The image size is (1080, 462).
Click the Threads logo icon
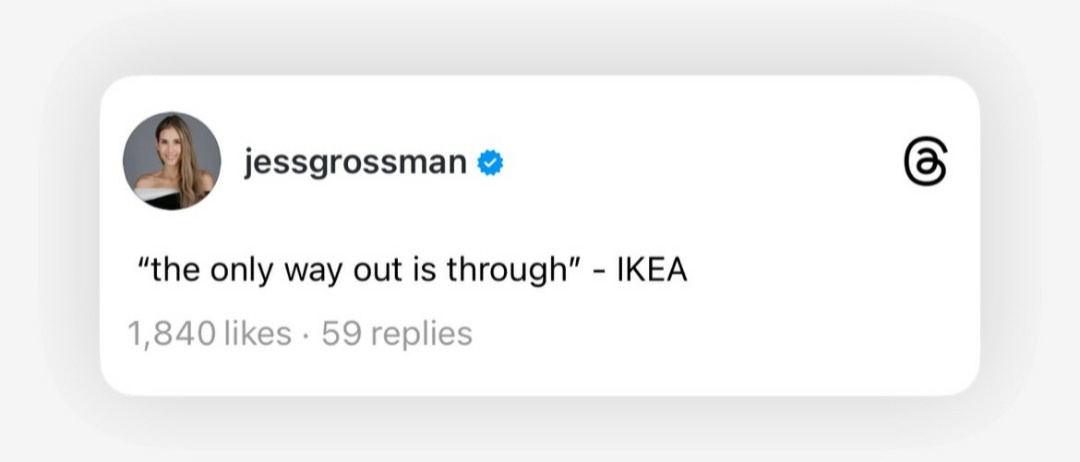(x=924, y=163)
